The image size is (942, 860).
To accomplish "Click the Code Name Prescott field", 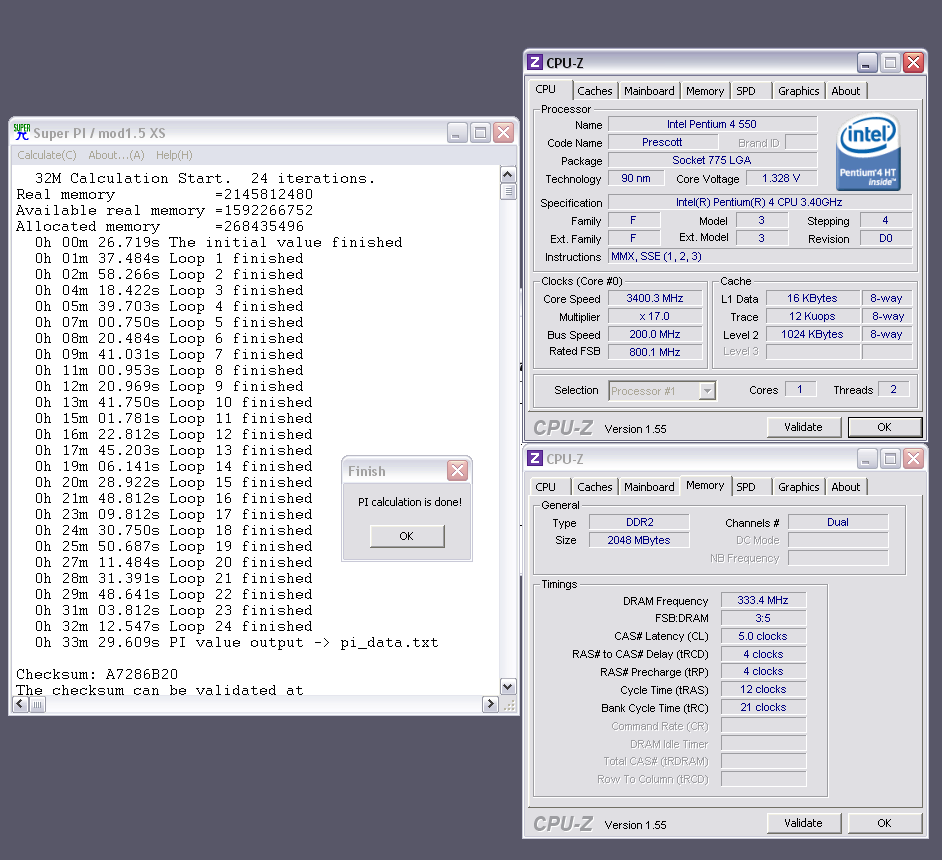I will [662, 142].
